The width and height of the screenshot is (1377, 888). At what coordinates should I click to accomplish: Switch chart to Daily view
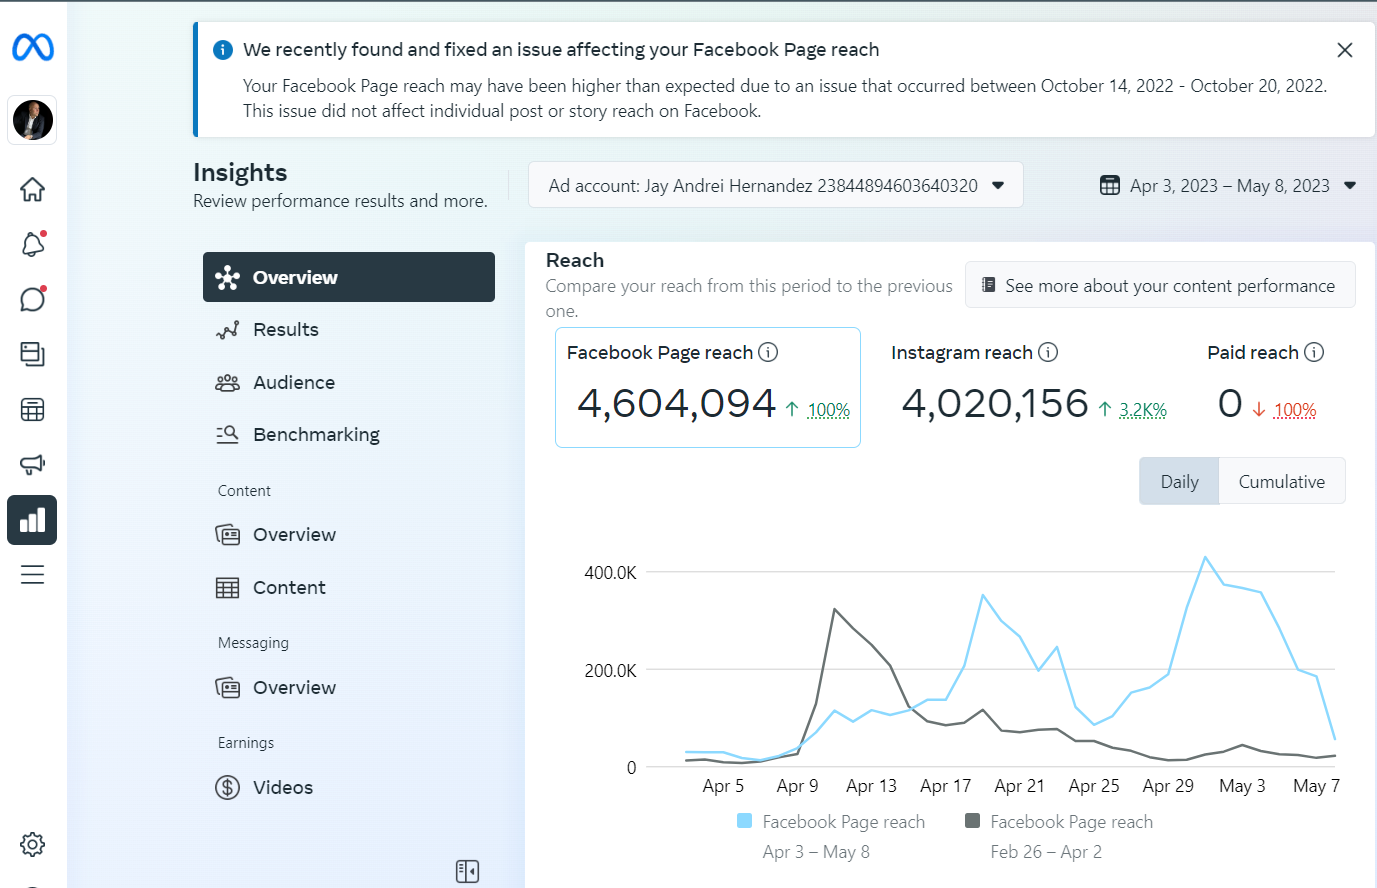1179,482
